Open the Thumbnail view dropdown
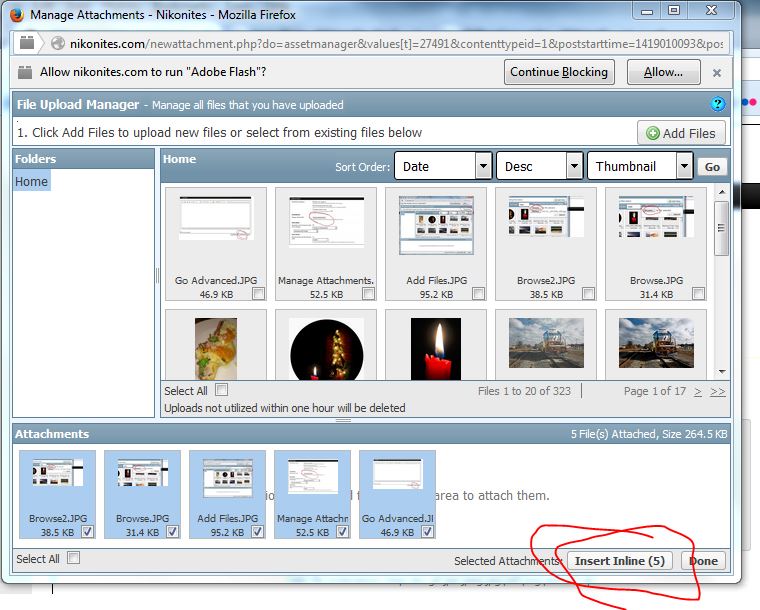The width and height of the screenshot is (760, 610). (640, 166)
